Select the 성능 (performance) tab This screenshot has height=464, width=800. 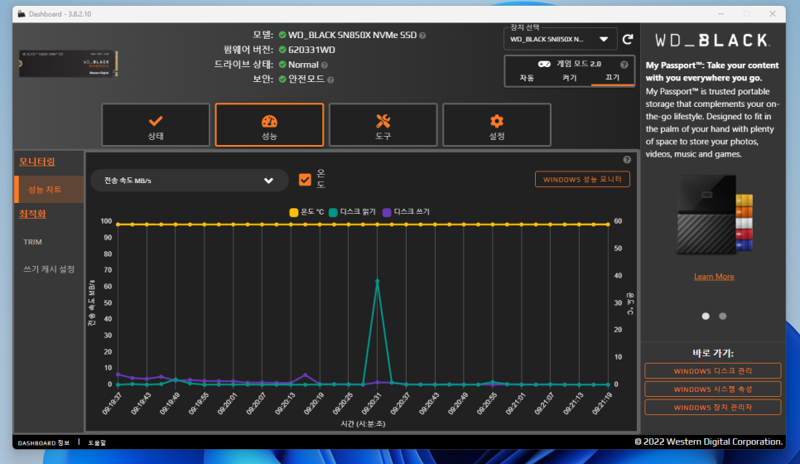[269, 125]
